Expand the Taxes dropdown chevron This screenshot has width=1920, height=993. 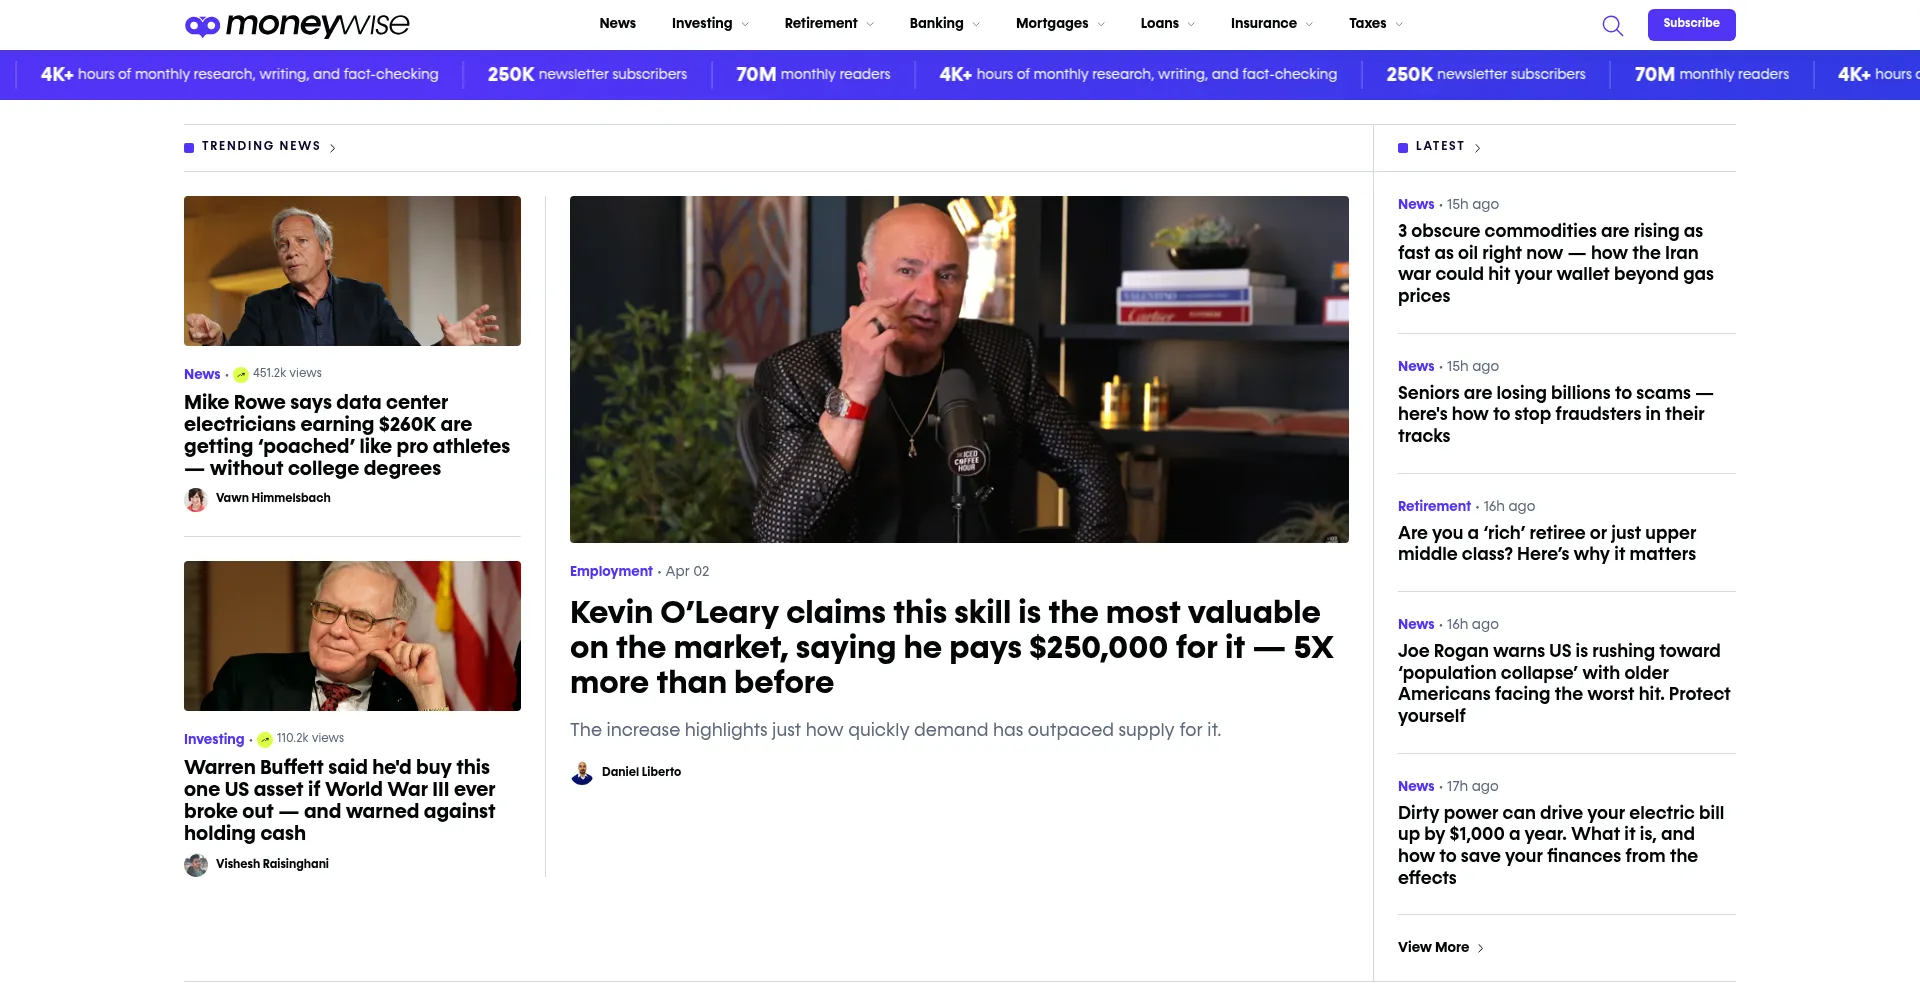coord(1399,25)
